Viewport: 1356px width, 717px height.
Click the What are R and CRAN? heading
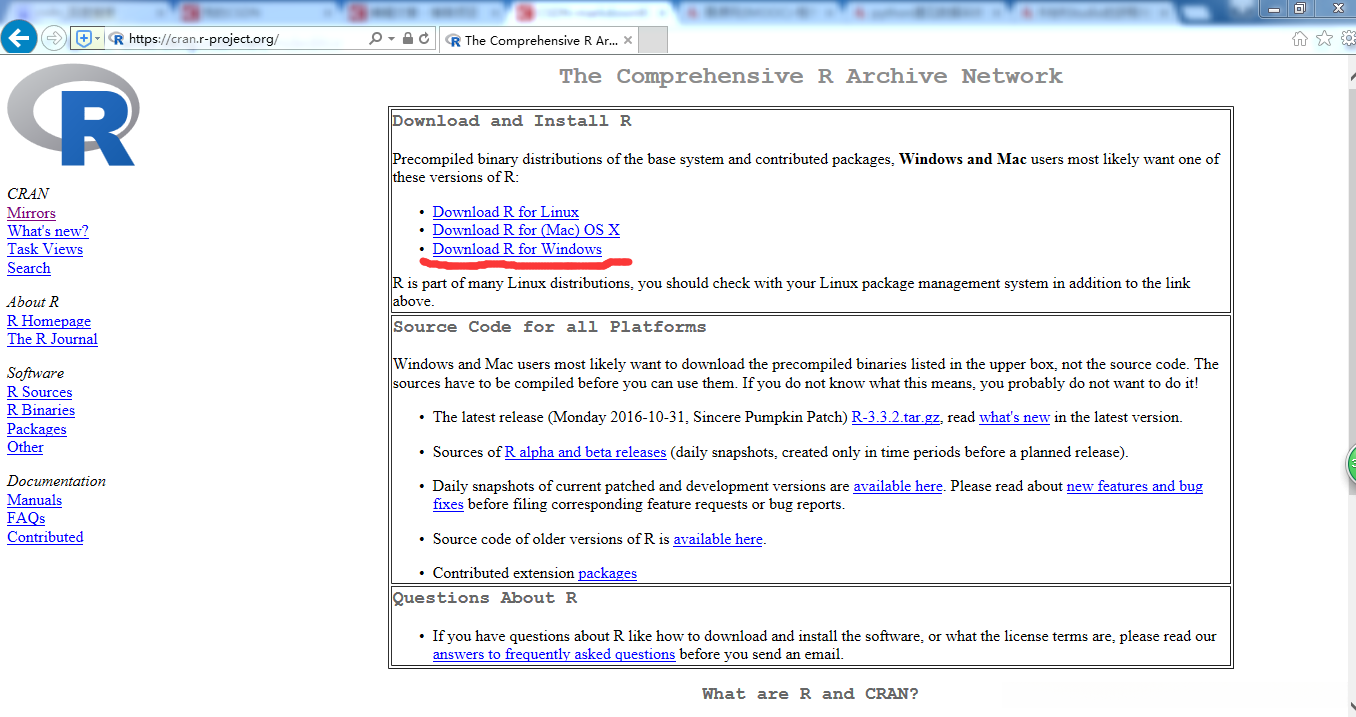click(x=810, y=693)
